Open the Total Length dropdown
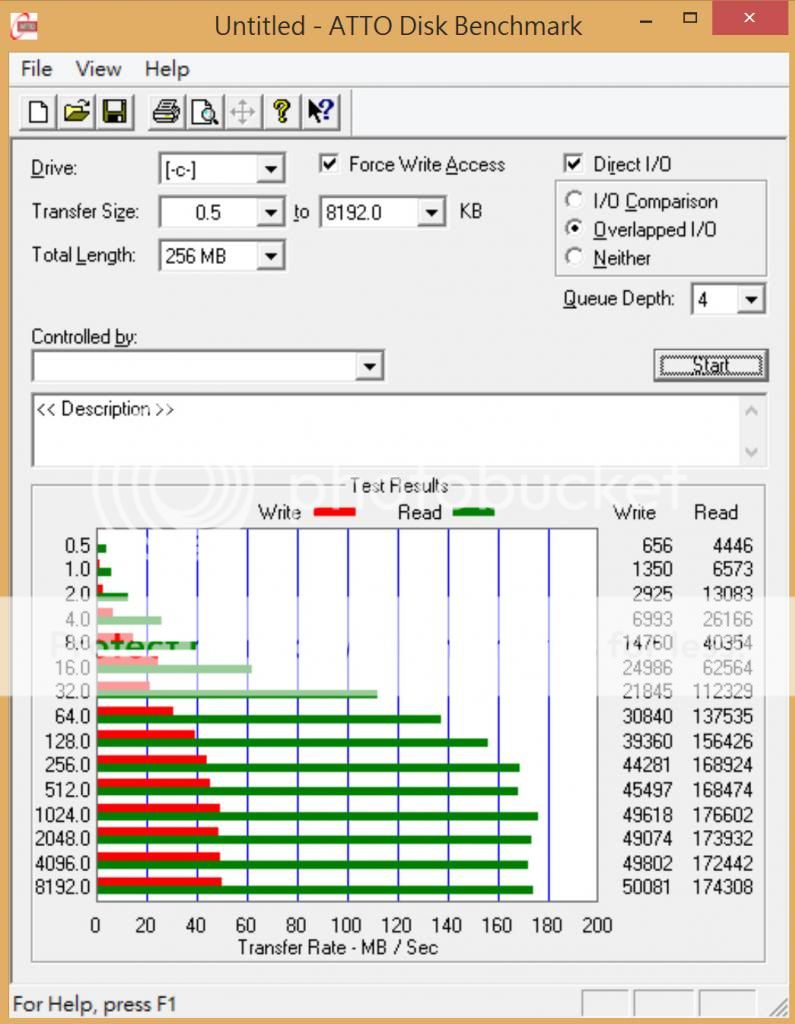This screenshot has height=1024, width=795. (270, 257)
